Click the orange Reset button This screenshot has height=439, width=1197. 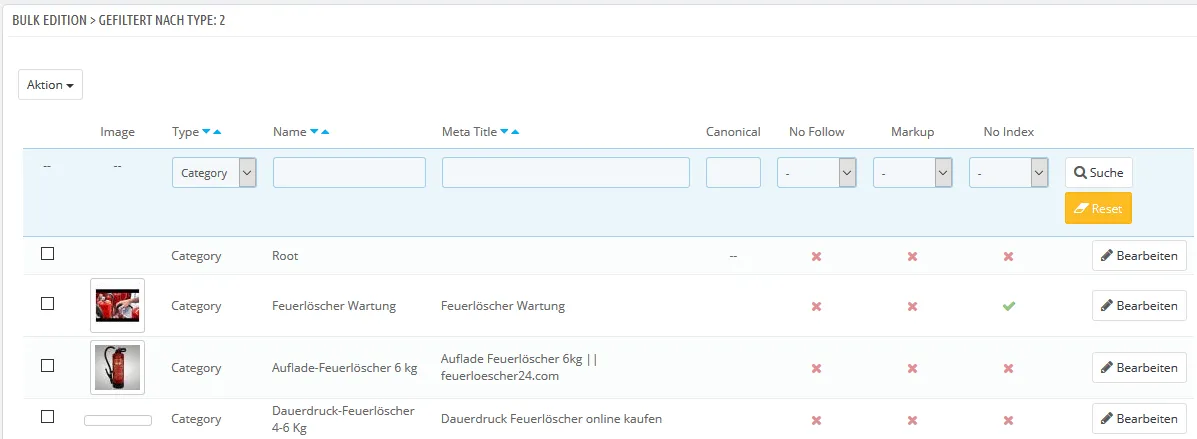(1099, 208)
